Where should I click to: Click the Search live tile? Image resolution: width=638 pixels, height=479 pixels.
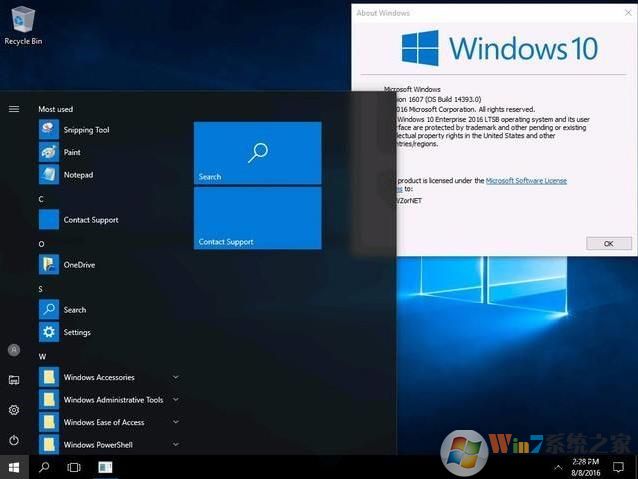(257, 153)
